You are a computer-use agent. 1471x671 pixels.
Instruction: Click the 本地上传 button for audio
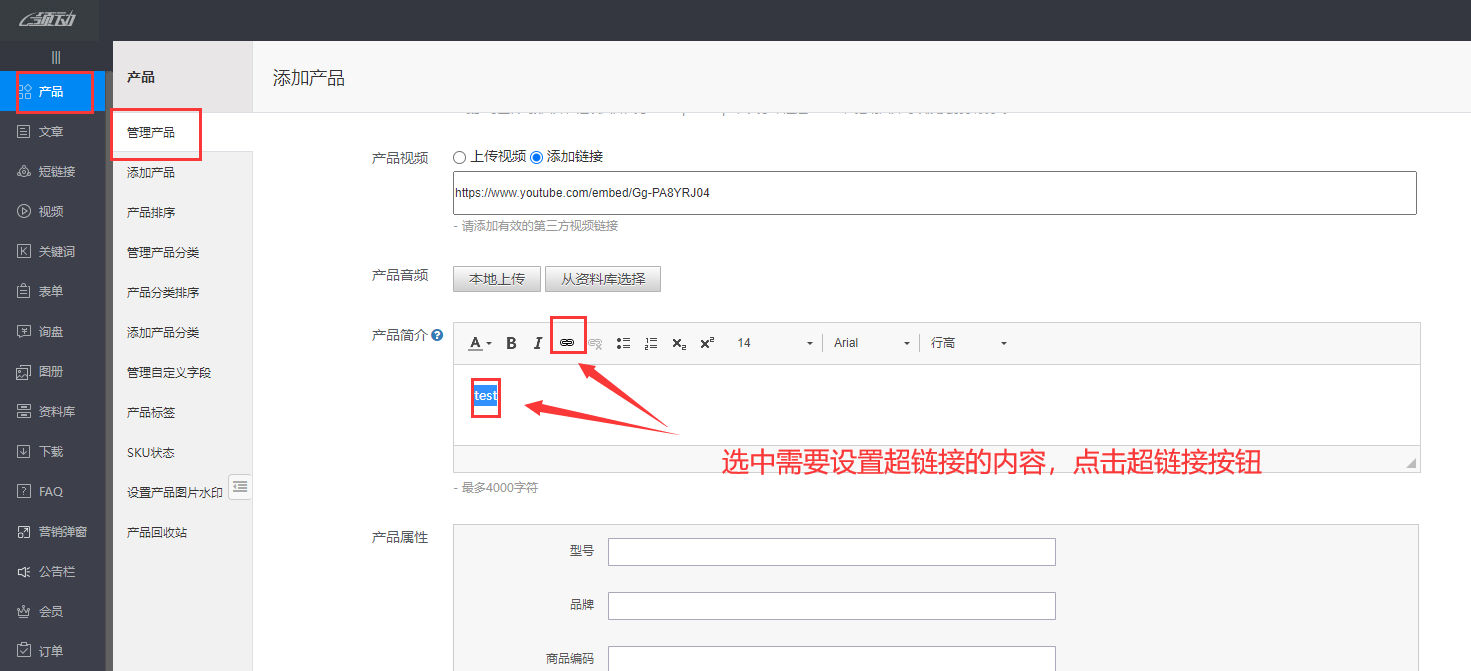pos(496,278)
